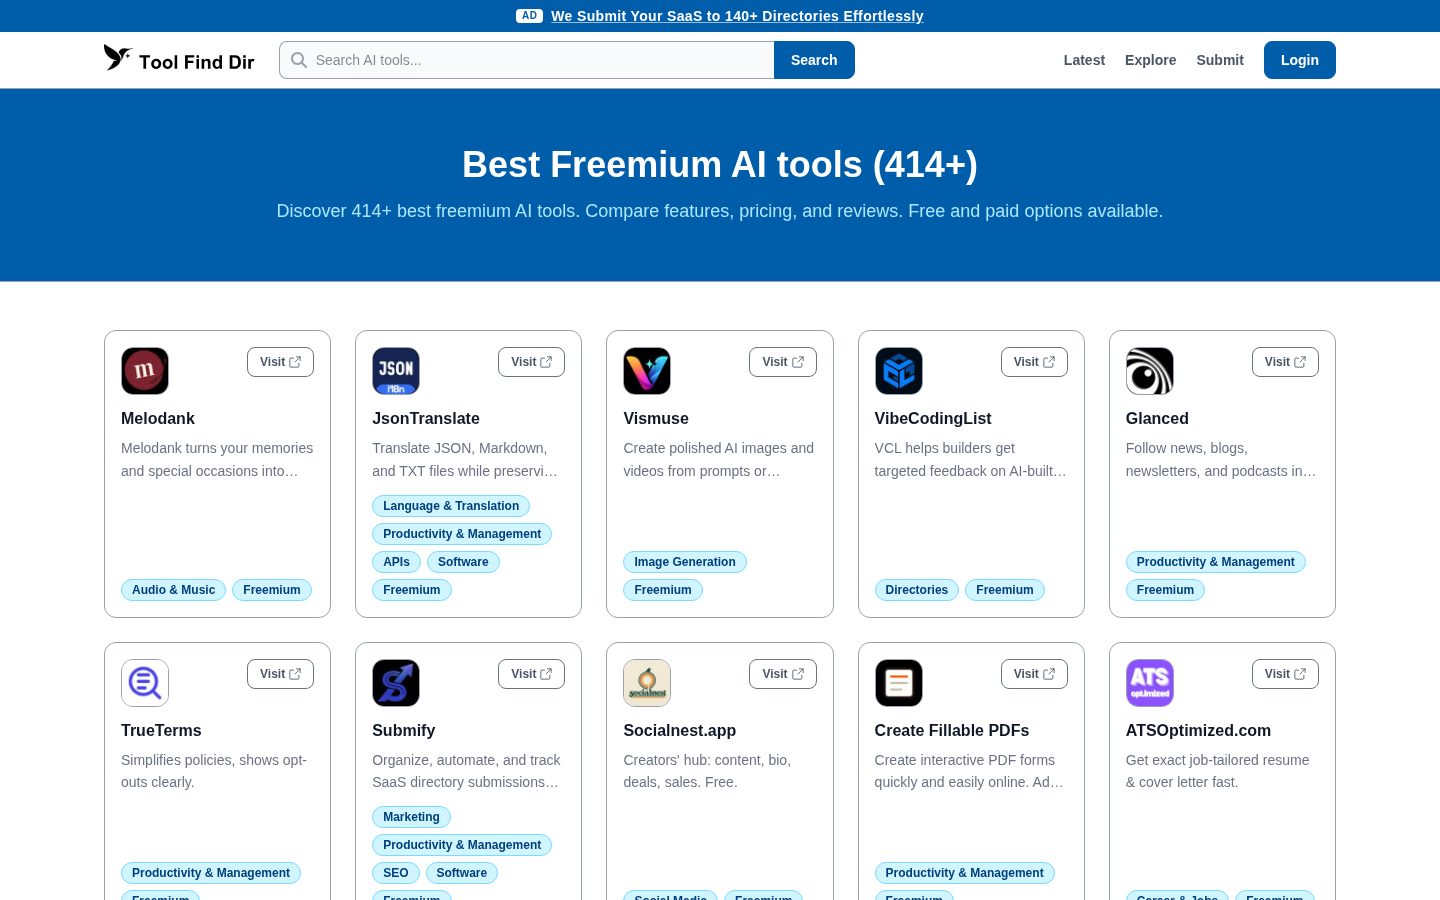The image size is (1440, 900).
Task: Click the magnifier icon in search box
Action: point(298,60)
